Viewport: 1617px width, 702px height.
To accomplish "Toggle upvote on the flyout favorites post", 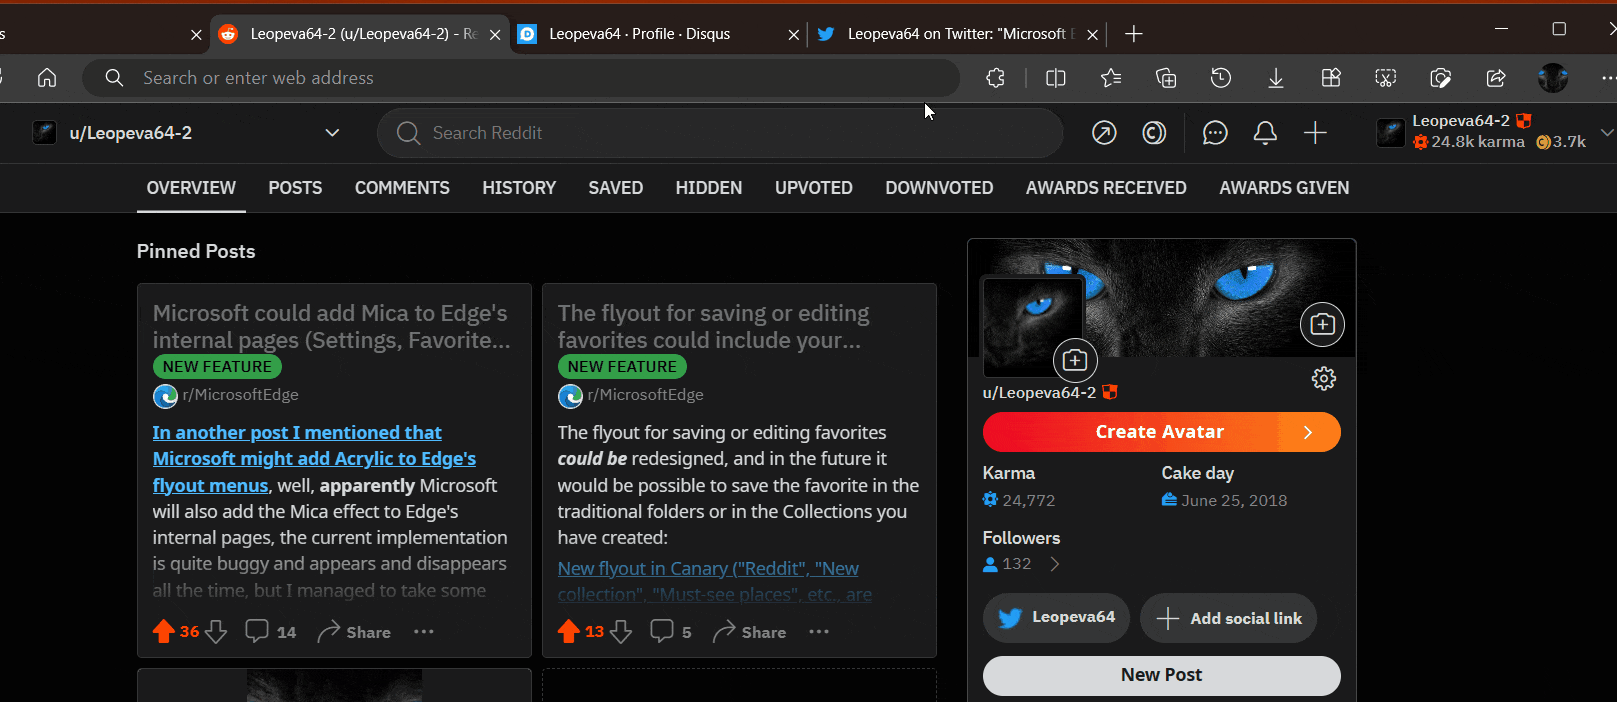I will coord(569,632).
